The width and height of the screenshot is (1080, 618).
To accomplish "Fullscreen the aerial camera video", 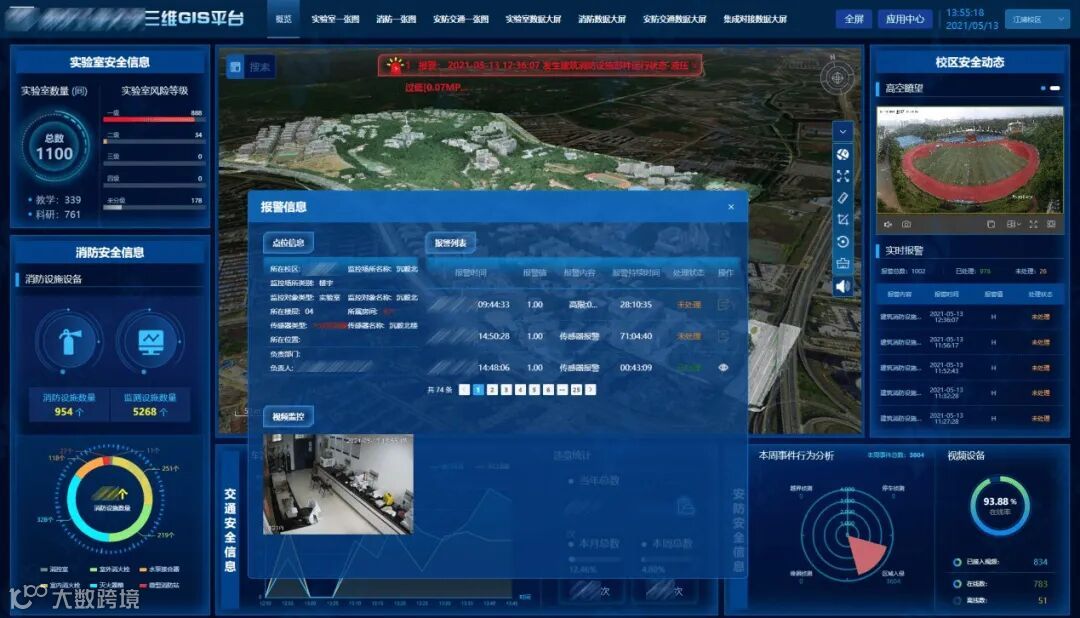I will tap(1033, 225).
